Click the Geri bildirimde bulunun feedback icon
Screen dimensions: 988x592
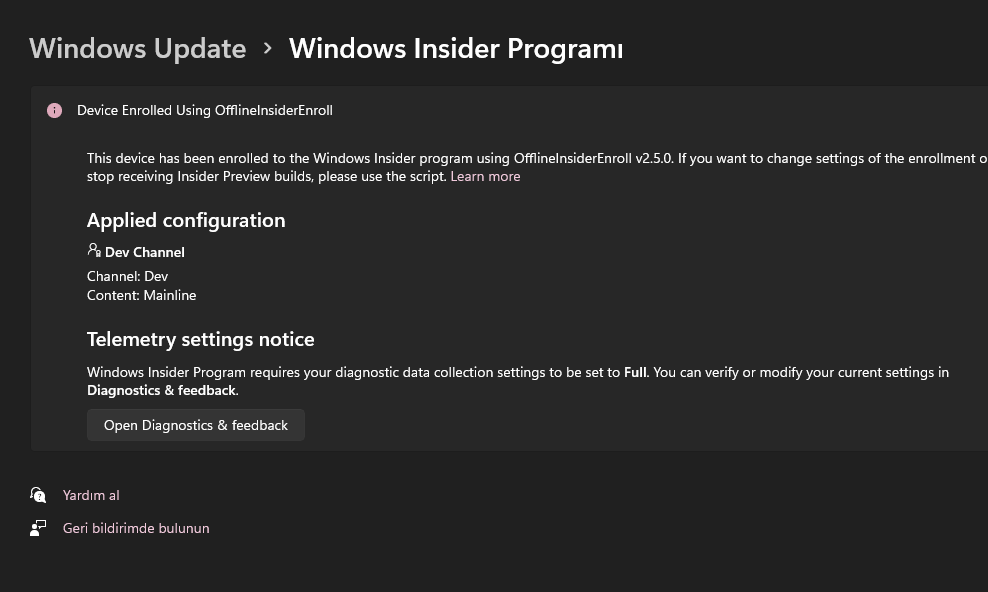38,528
